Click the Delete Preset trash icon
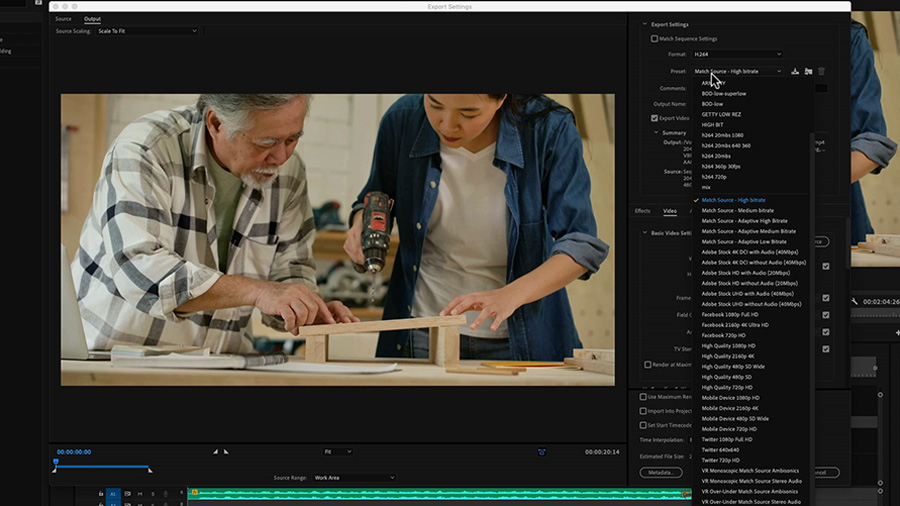The height and width of the screenshot is (506, 900). click(822, 71)
